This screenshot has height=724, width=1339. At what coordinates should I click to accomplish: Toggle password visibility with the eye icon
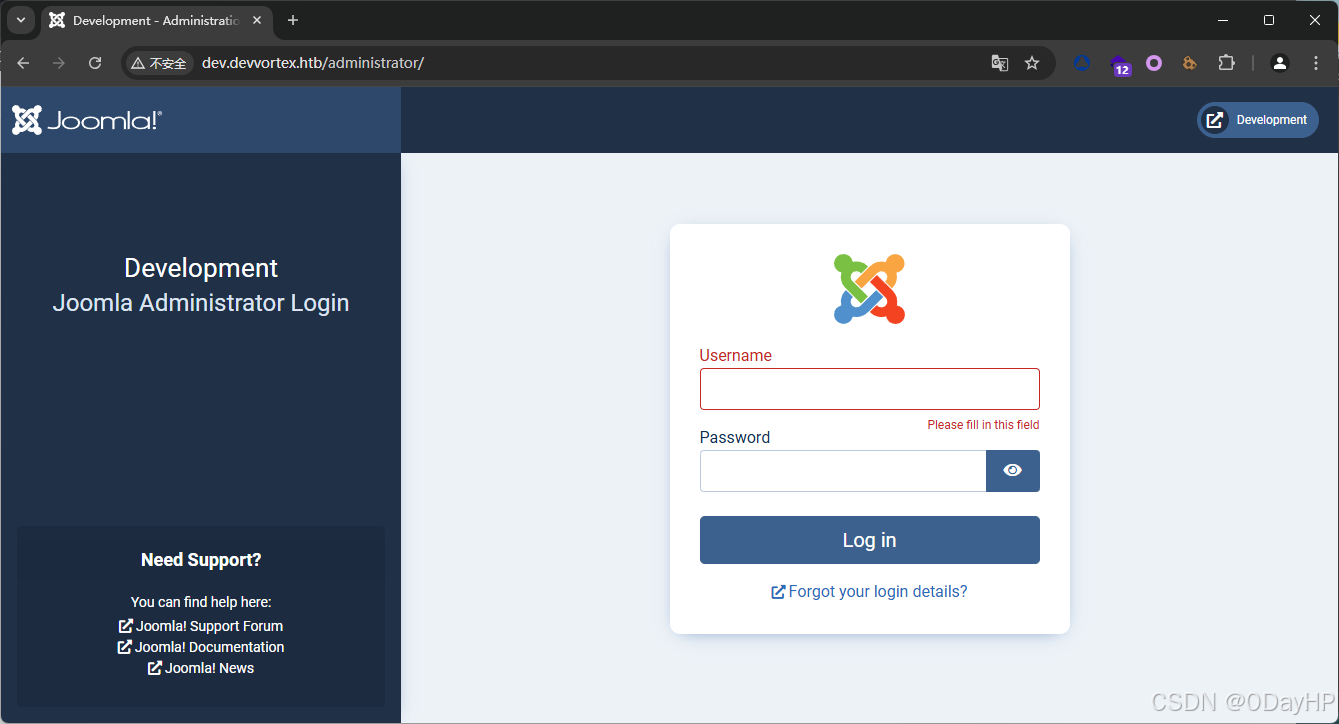click(x=1012, y=470)
